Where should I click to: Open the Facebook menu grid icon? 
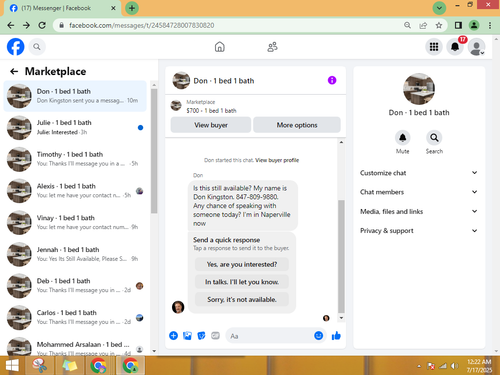pos(434,47)
